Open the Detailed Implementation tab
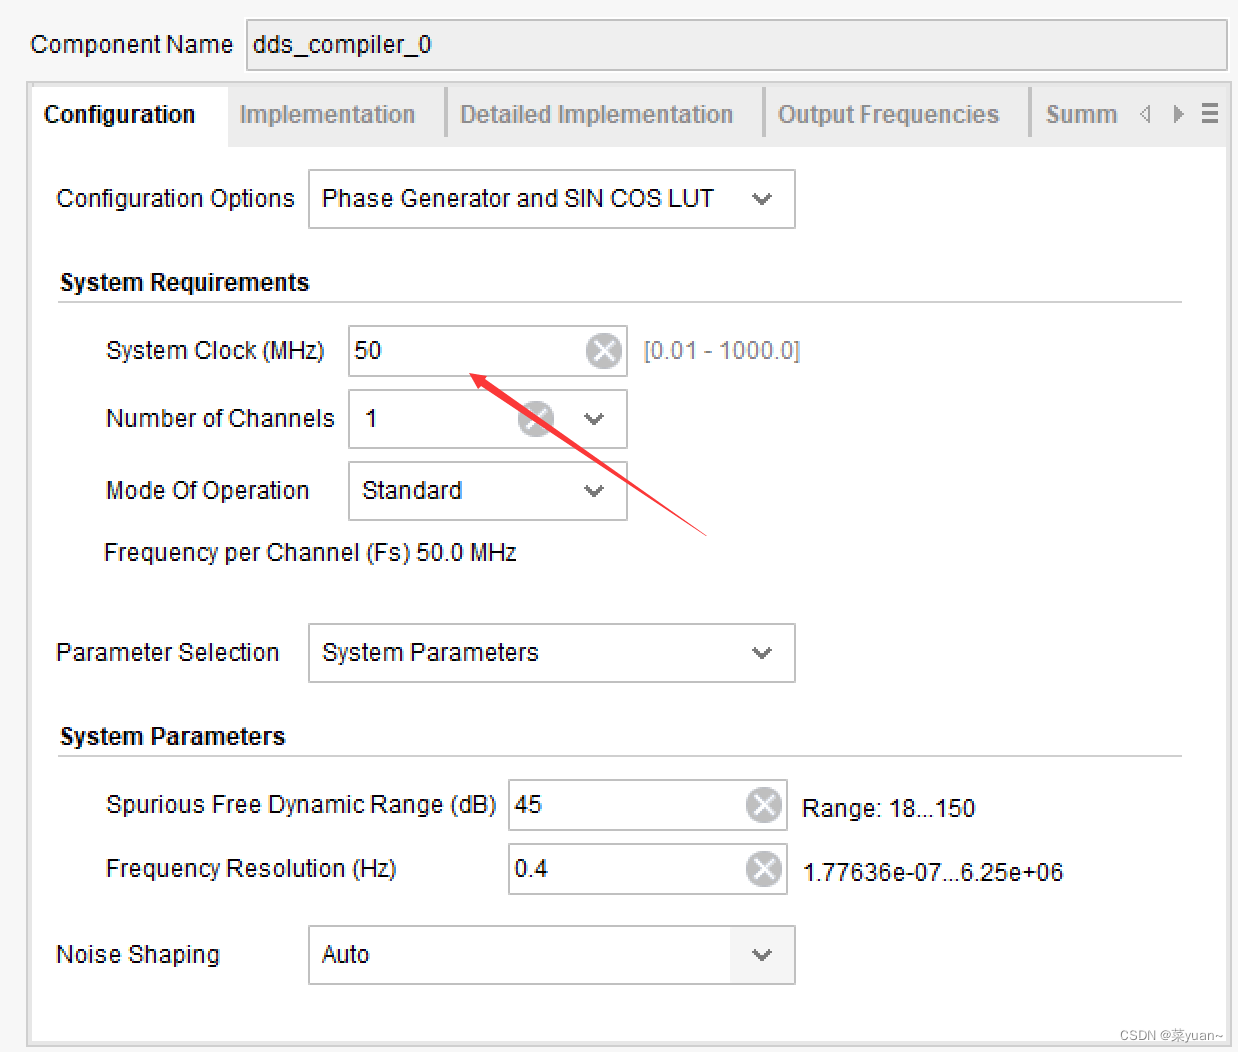Screen dimensions: 1238x1052 click(x=596, y=115)
